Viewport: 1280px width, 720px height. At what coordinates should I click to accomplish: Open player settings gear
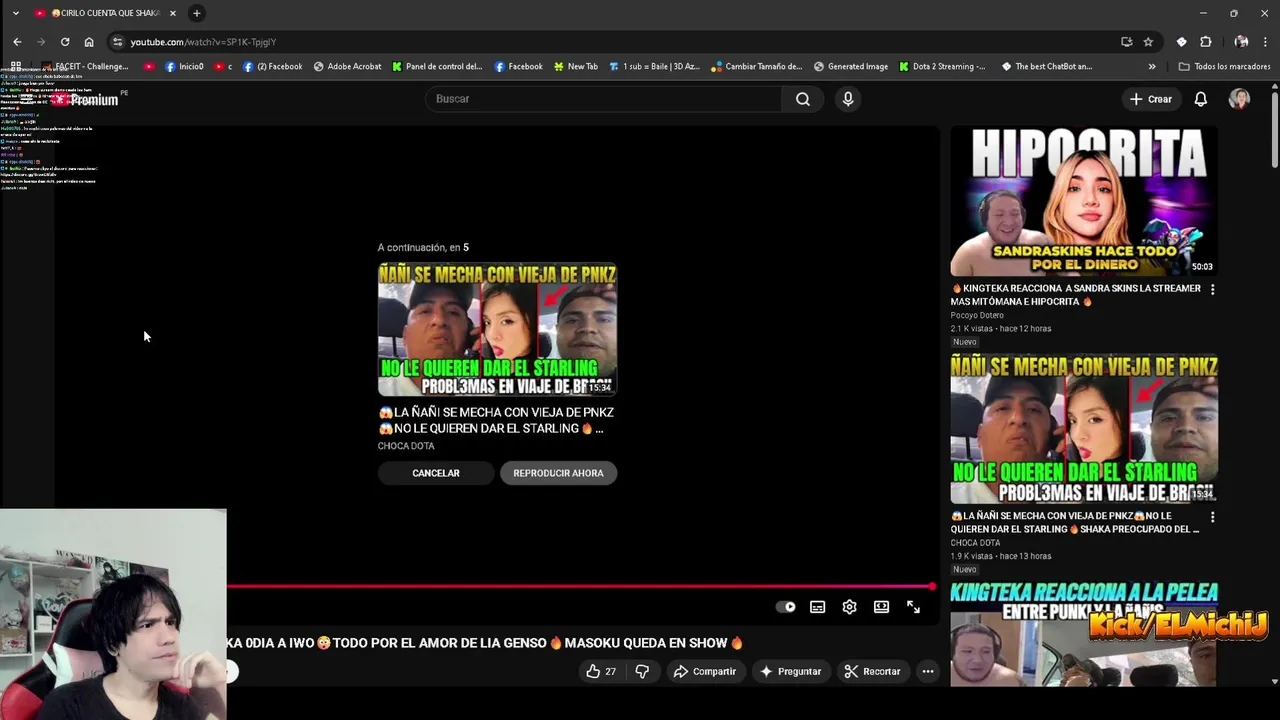(849, 607)
